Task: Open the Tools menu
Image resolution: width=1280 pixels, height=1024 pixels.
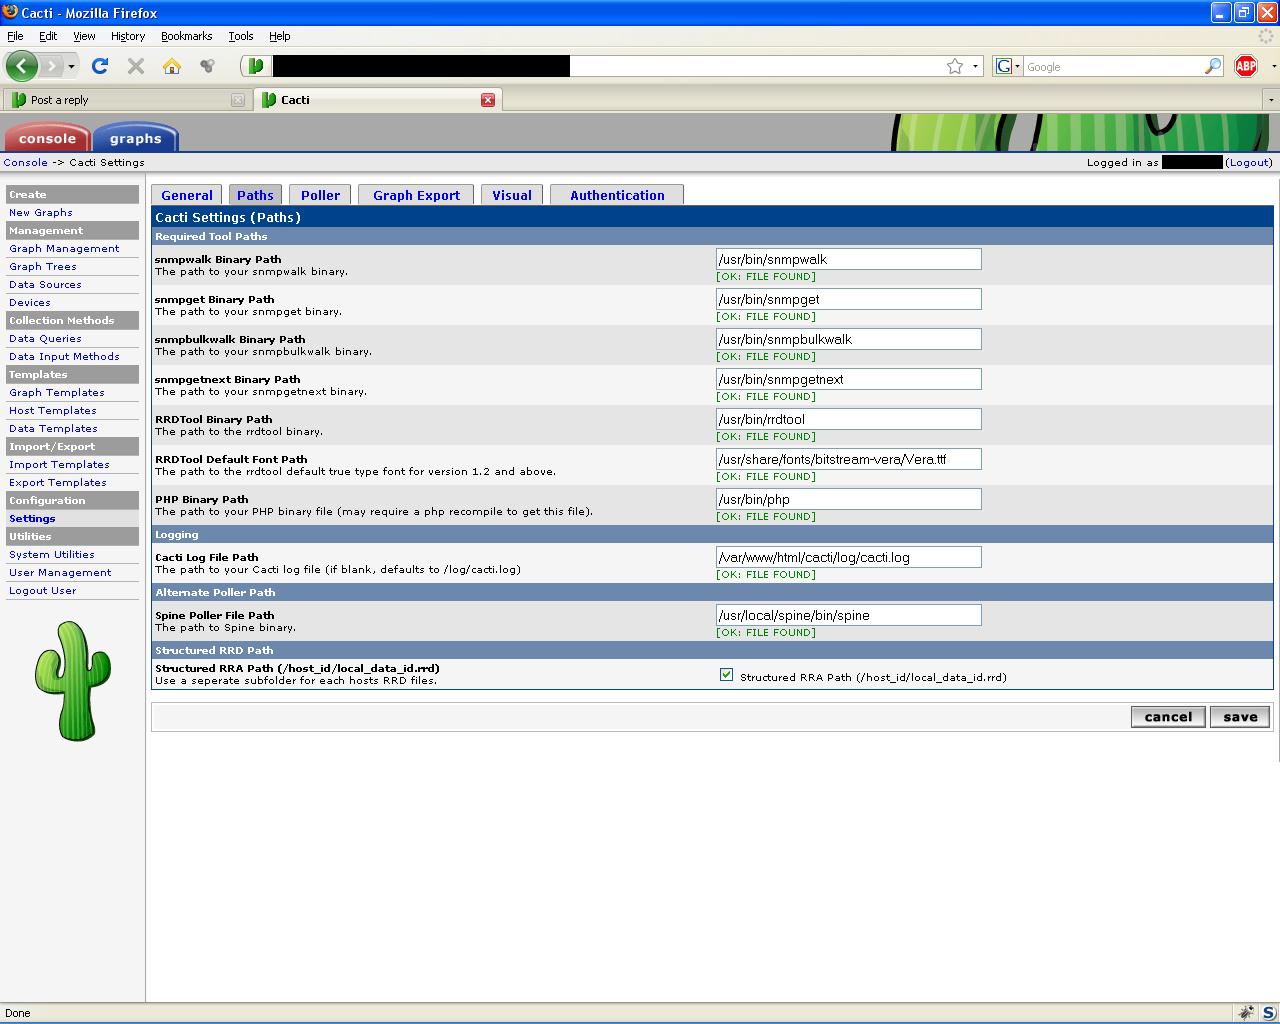Action: [241, 36]
